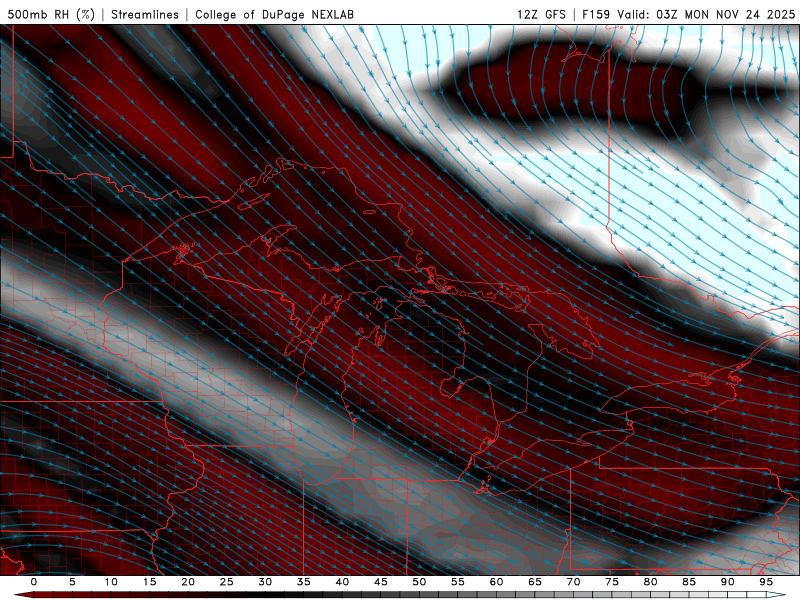The height and width of the screenshot is (600, 800).
Task: Select the "25" tick label on scale
Action: tap(227, 582)
